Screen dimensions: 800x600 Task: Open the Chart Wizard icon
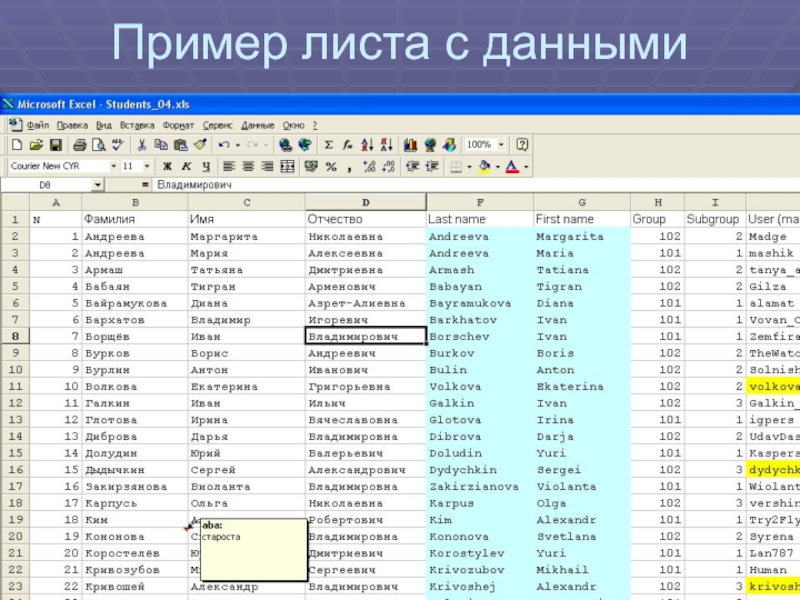pos(410,145)
